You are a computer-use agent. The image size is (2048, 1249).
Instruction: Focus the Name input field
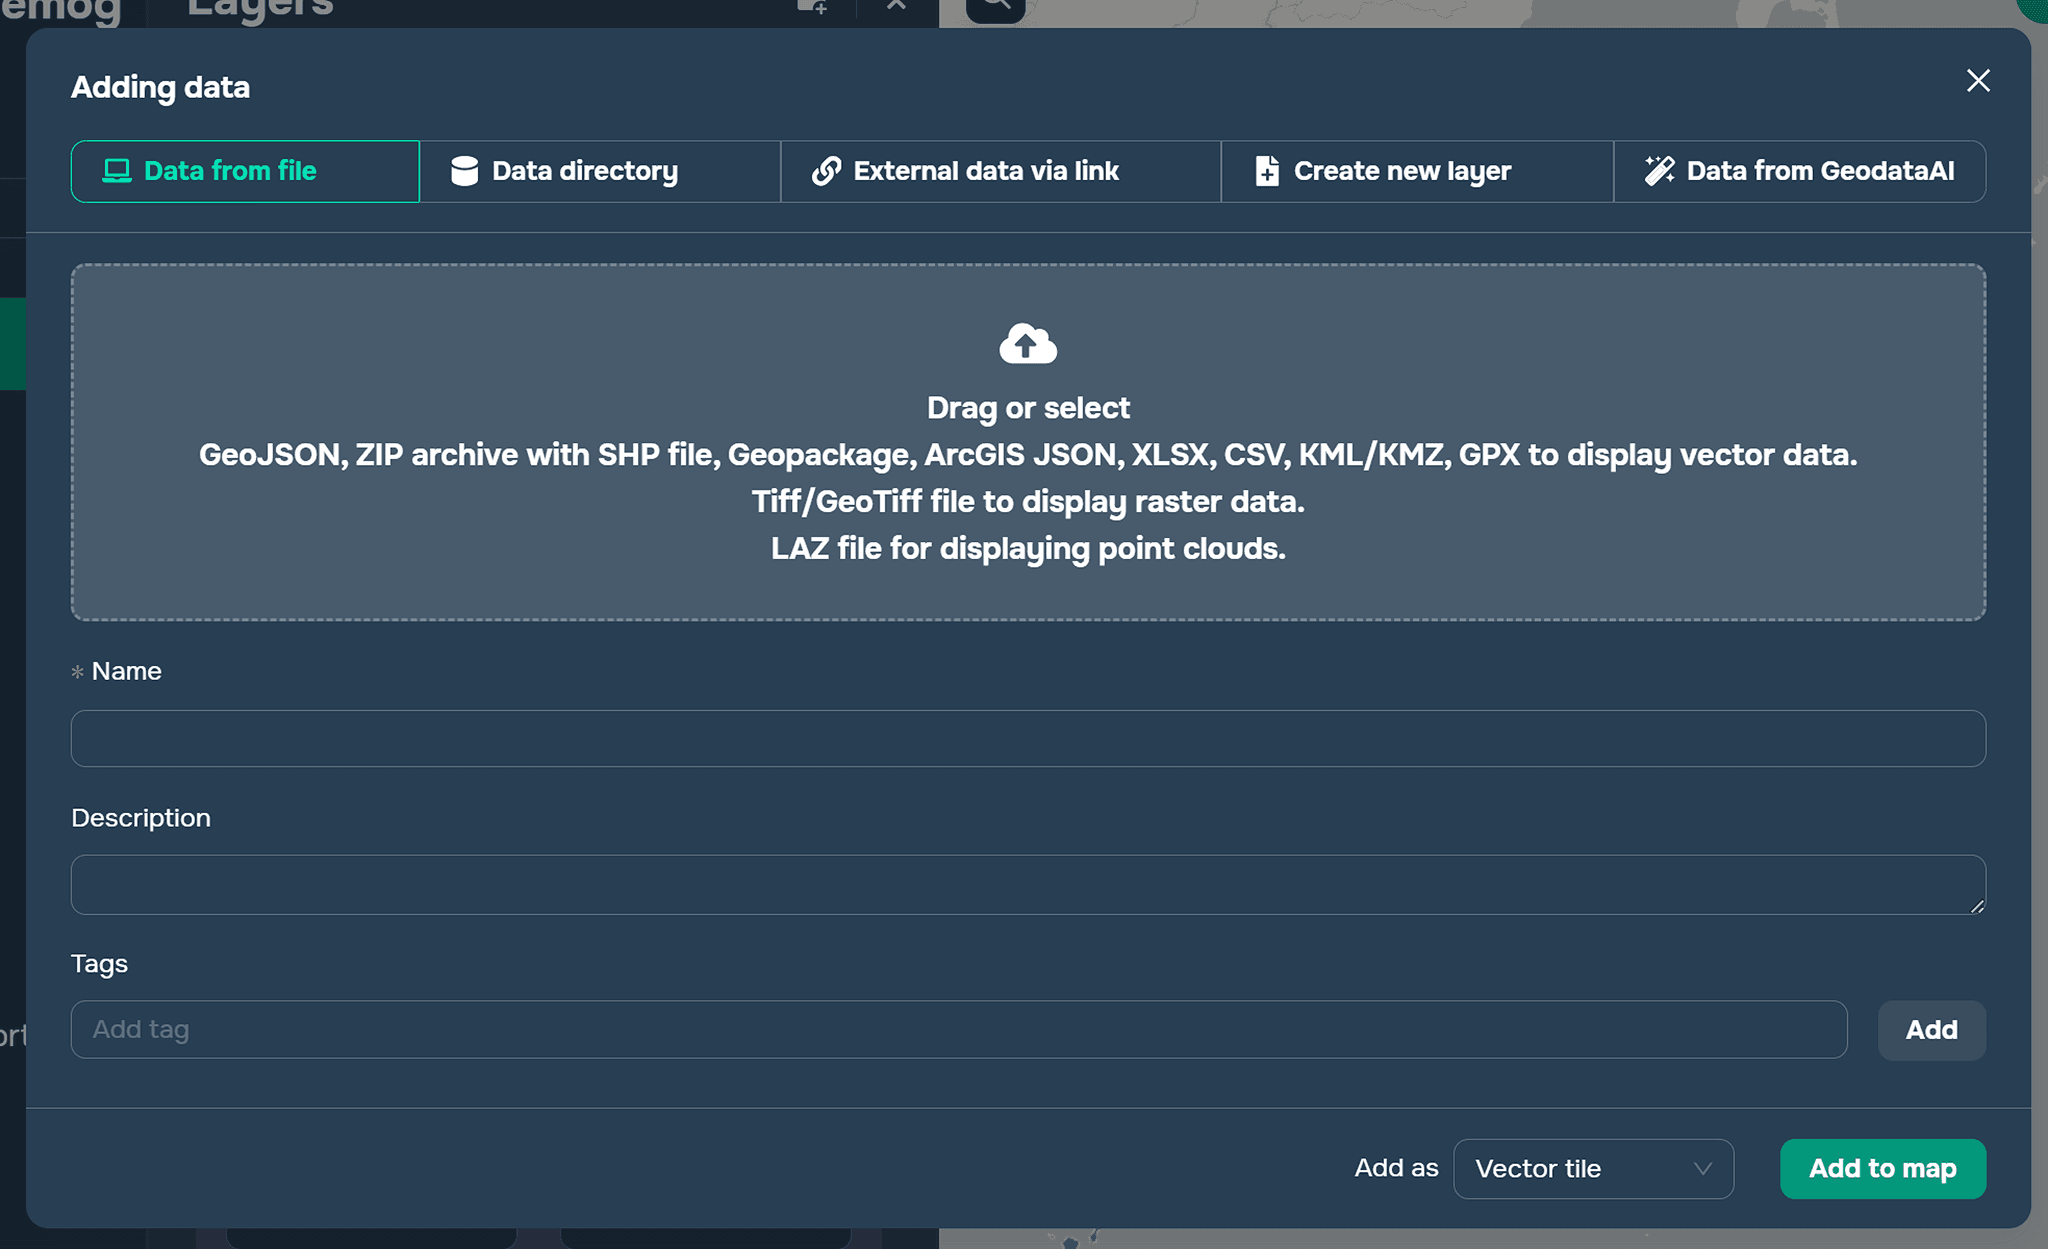(x=1028, y=739)
